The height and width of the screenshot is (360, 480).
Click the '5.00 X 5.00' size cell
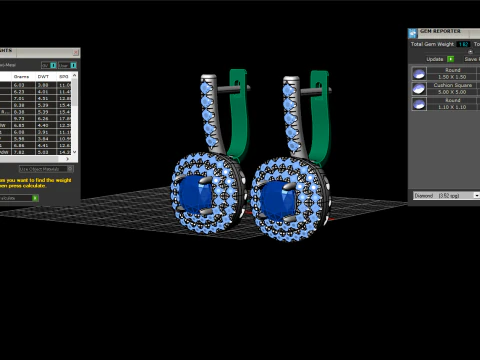click(452, 92)
